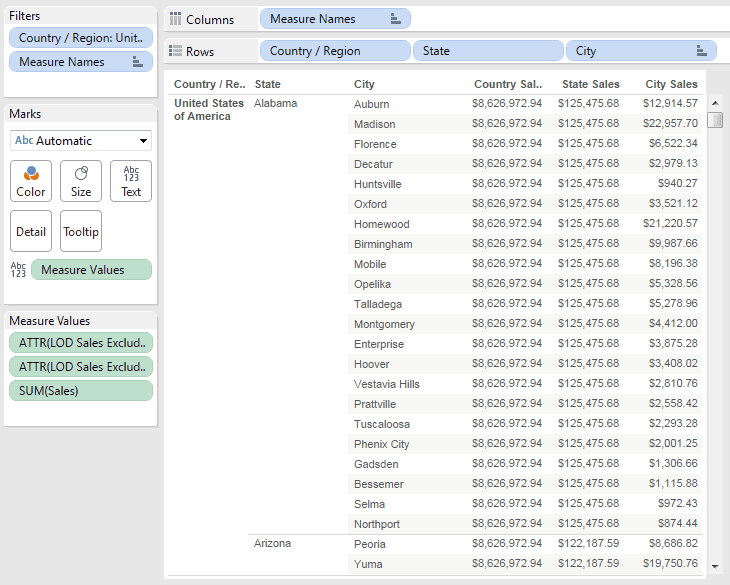Open the Size marks card

81,181
